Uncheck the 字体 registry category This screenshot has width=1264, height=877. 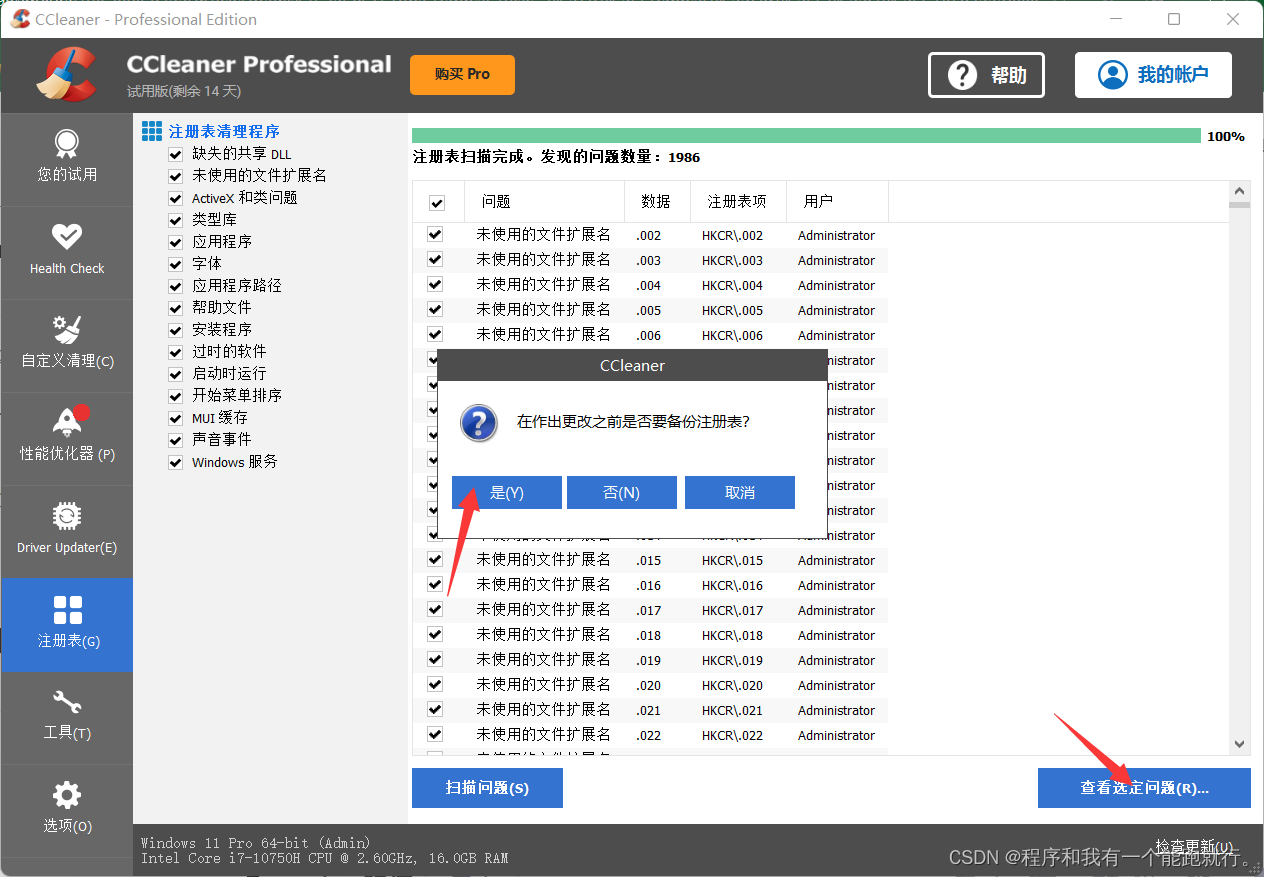(x=175, y=263)
